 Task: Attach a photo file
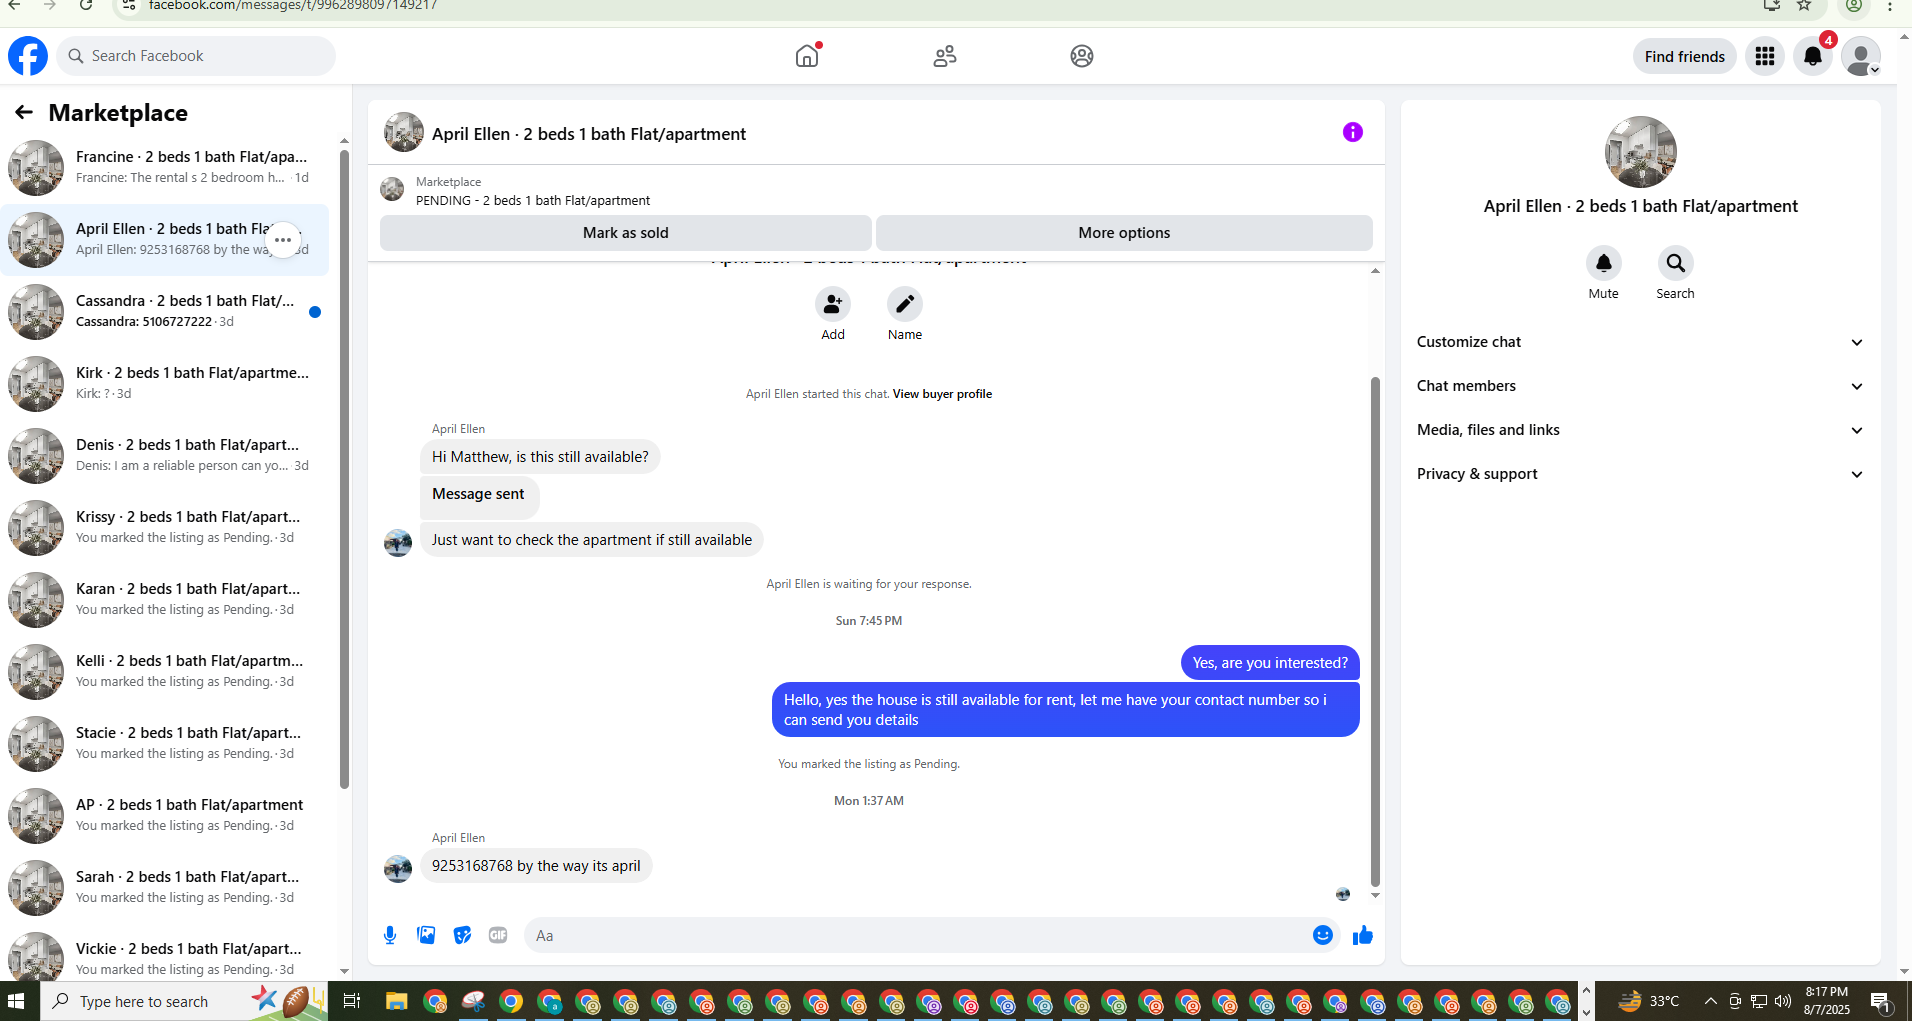click(426, 935)
